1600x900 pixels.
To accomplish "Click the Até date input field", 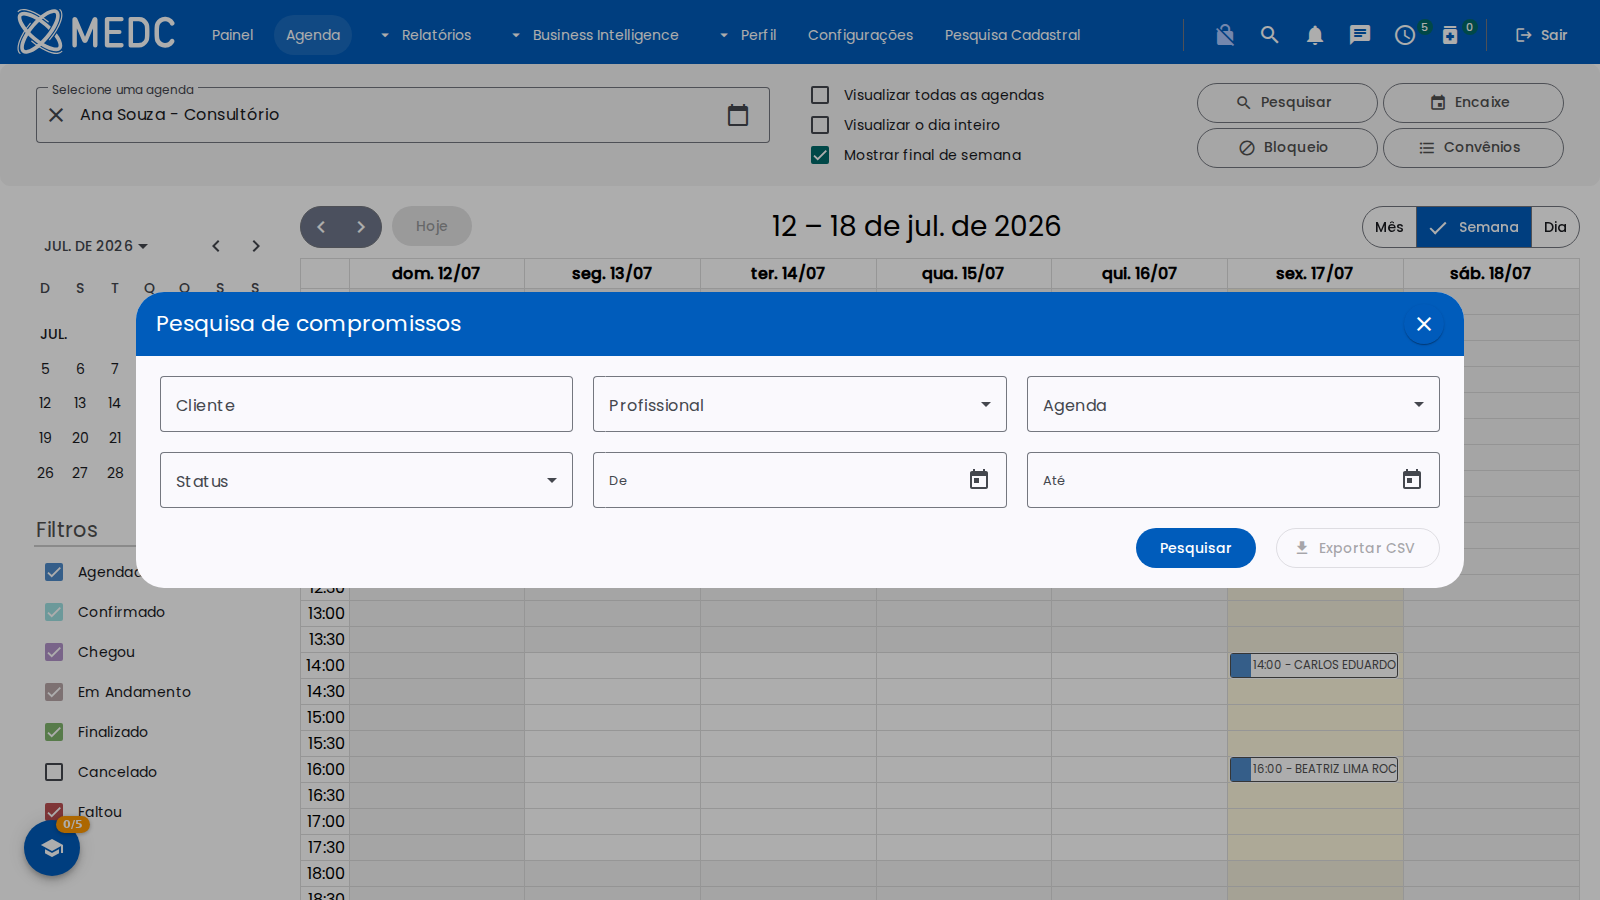I will click(x=1233, y=480).
